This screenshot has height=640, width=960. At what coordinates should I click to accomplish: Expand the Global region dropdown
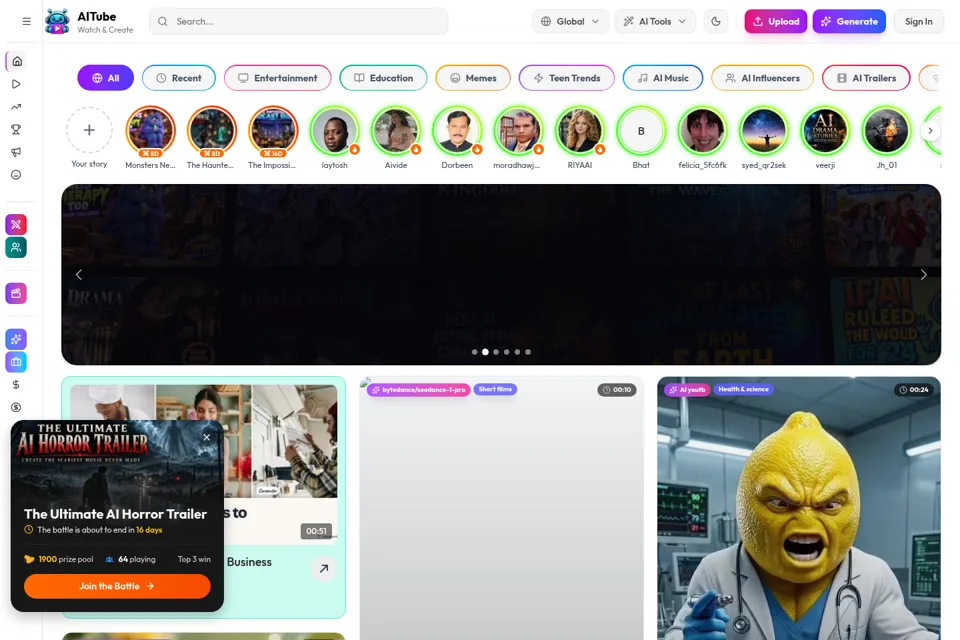570,21
